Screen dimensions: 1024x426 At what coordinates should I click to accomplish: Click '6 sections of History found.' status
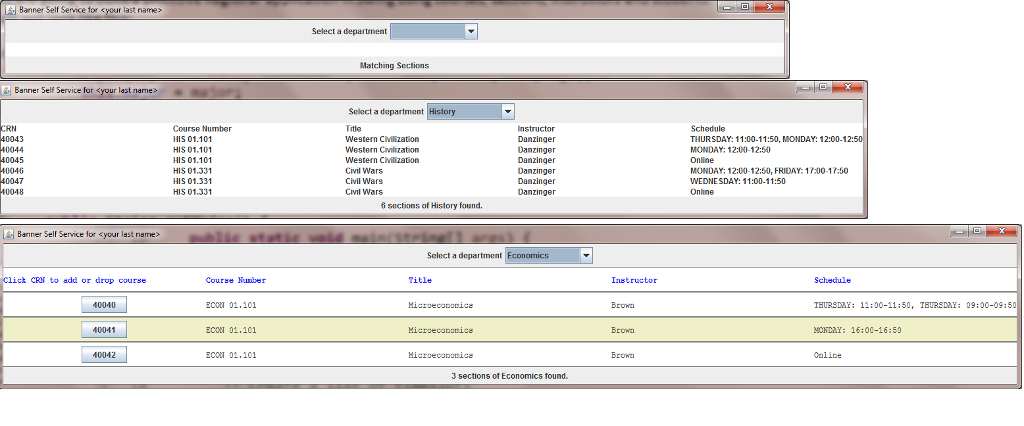432,206
